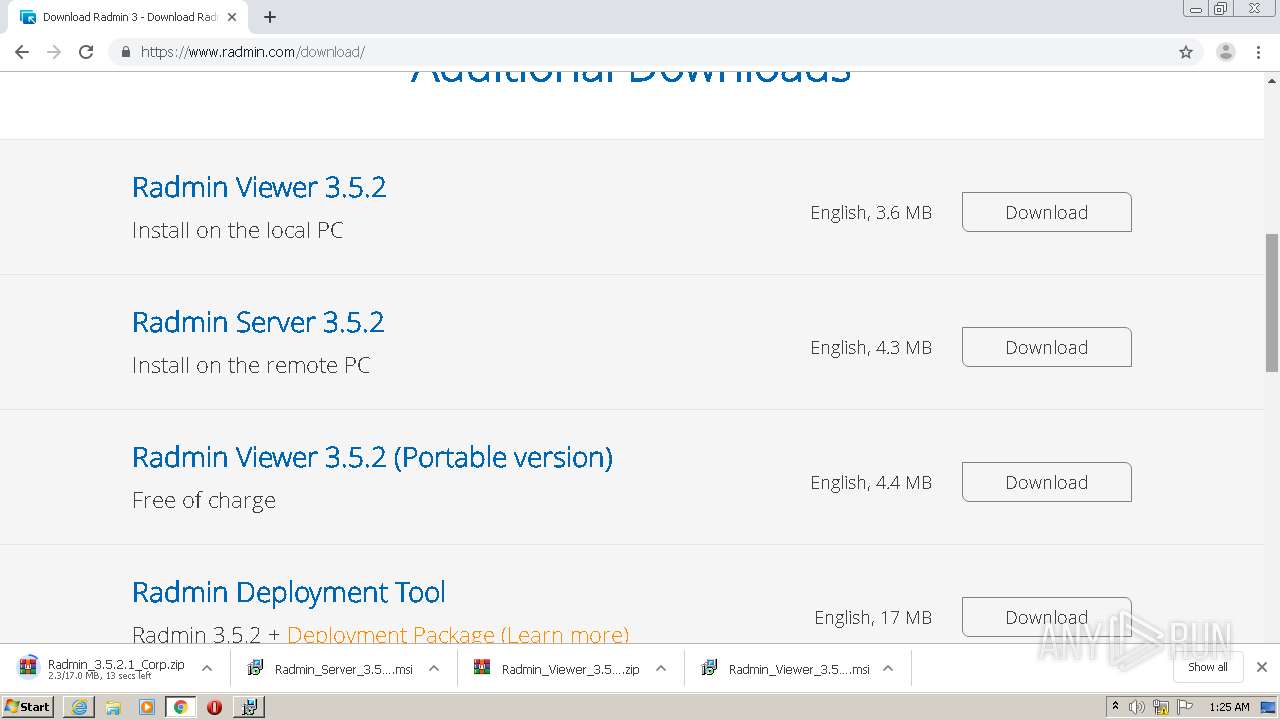Open the Windows Start menu
Image resolution: width=1280 pixels, height=720 pixels.
(28, 706)
